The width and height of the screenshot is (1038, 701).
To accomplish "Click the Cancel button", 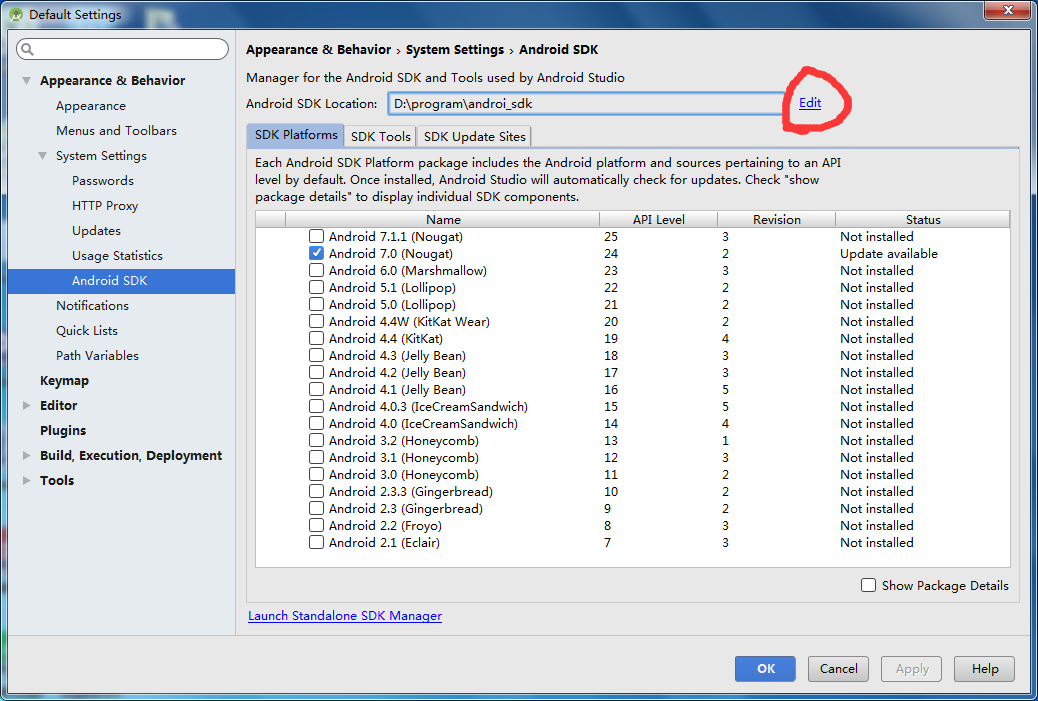I will 838,669.
